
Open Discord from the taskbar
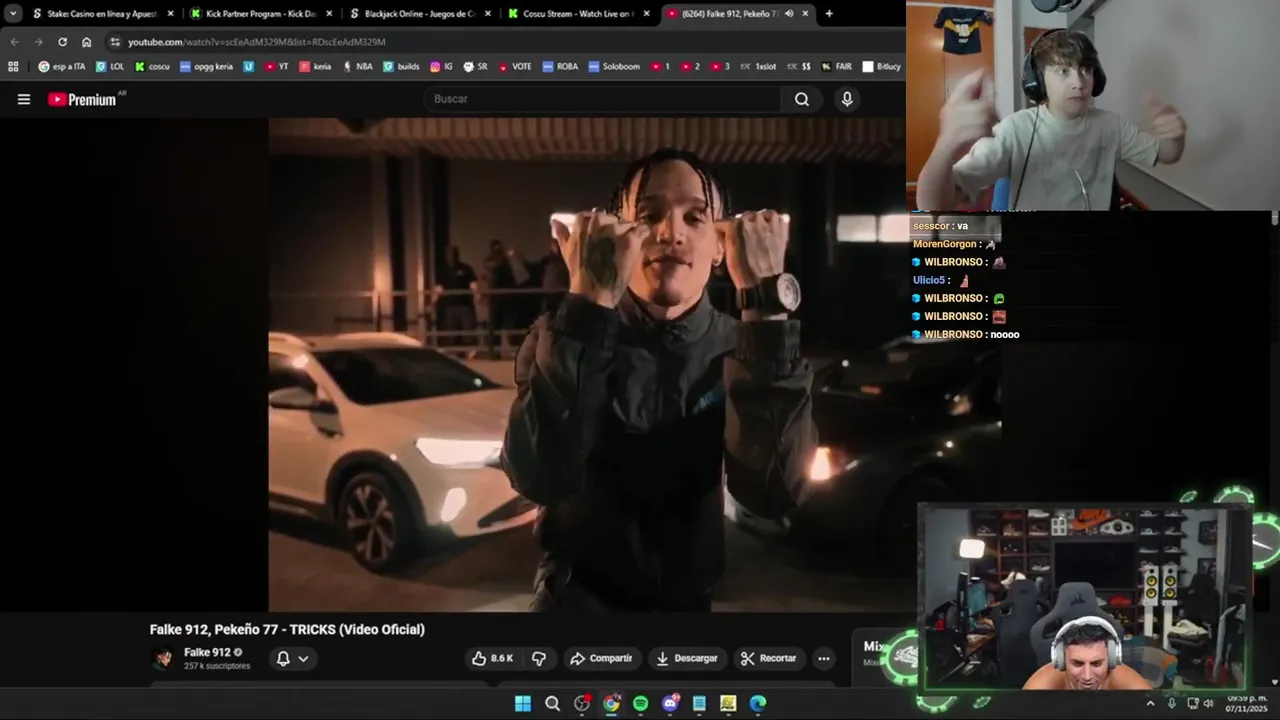pyautogui.click(x=670, y=704)
